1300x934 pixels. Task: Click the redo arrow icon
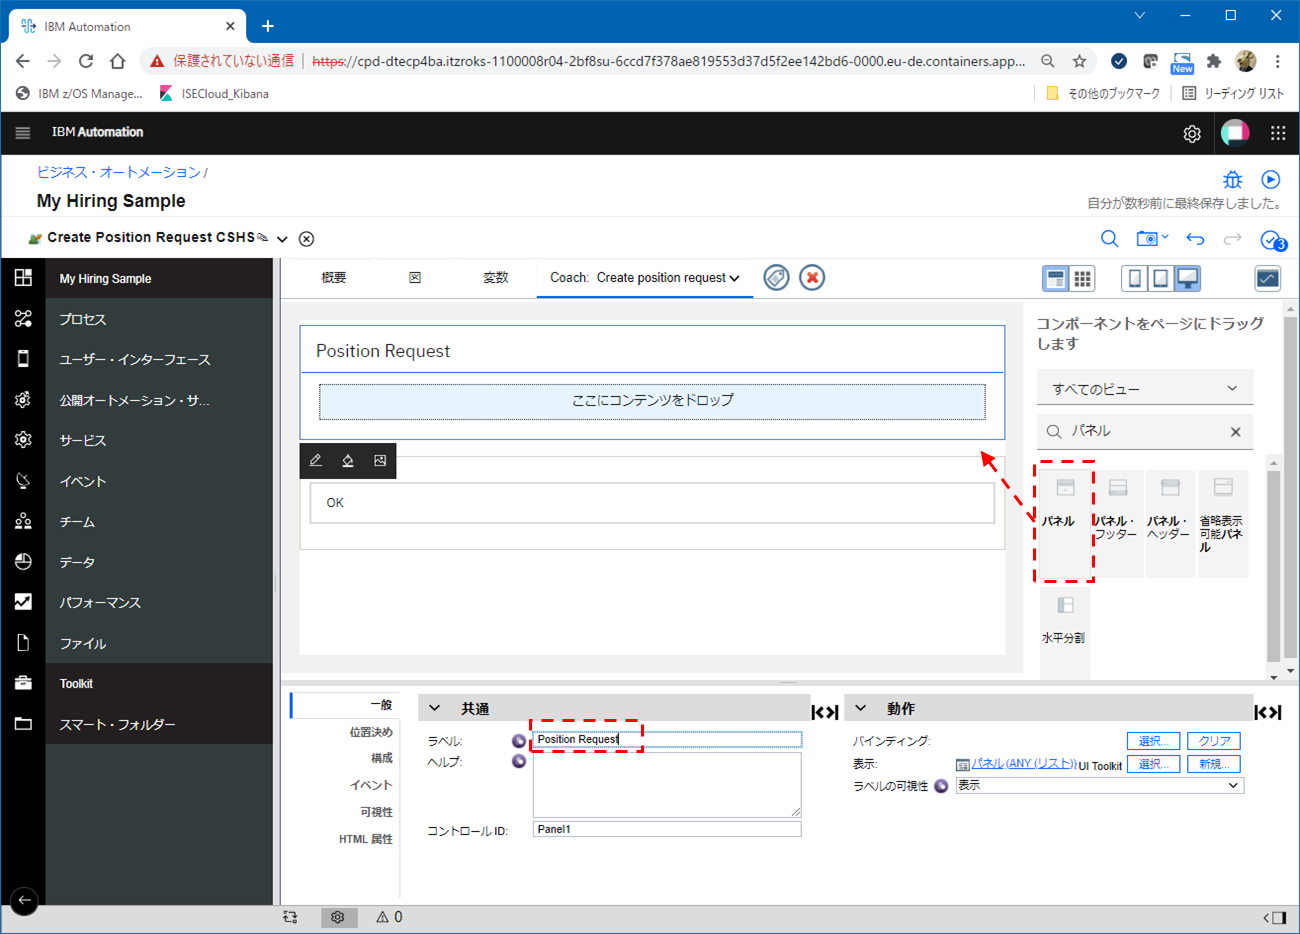click(x=1232, y=239)
